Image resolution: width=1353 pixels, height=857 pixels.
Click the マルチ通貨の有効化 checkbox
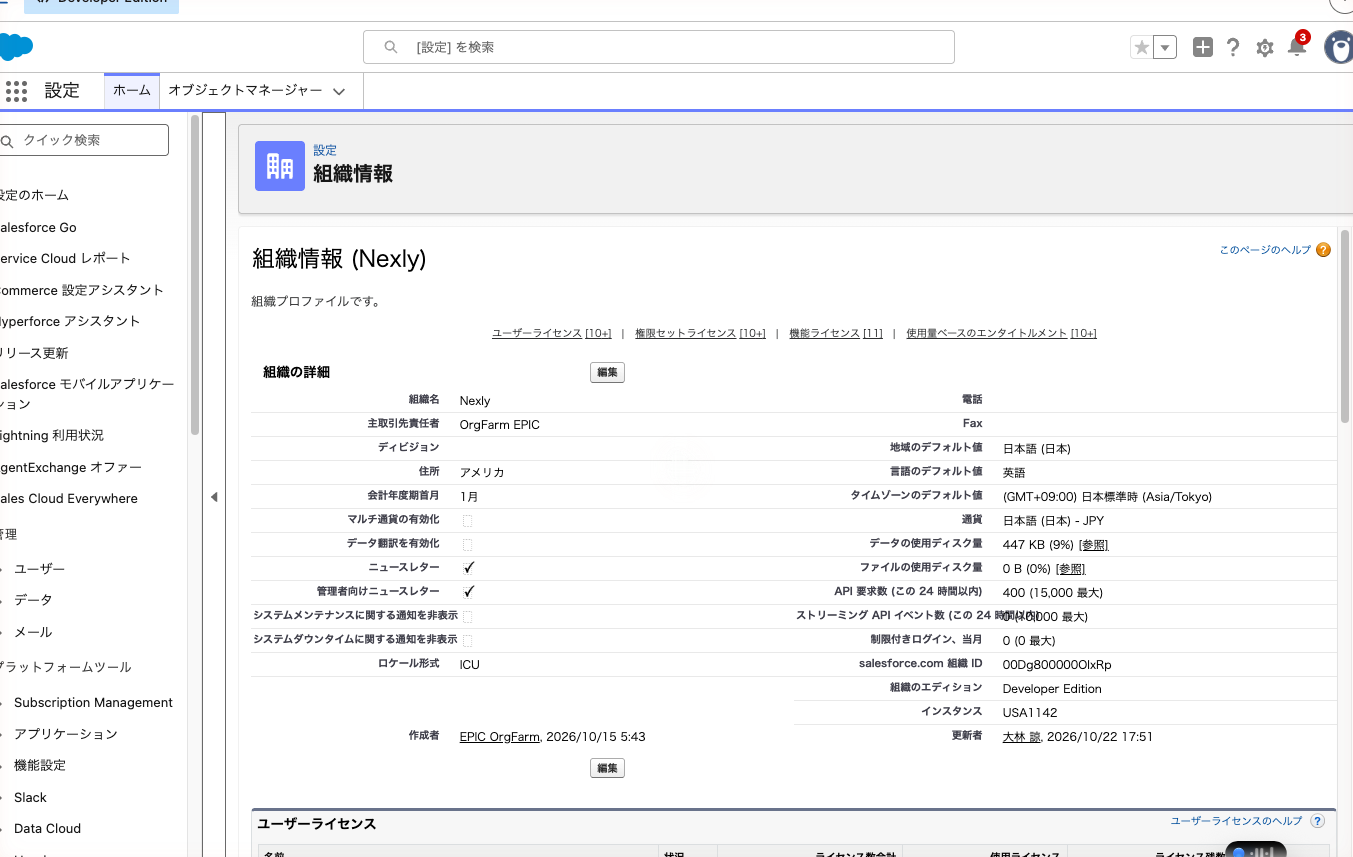tap(467, 520)
